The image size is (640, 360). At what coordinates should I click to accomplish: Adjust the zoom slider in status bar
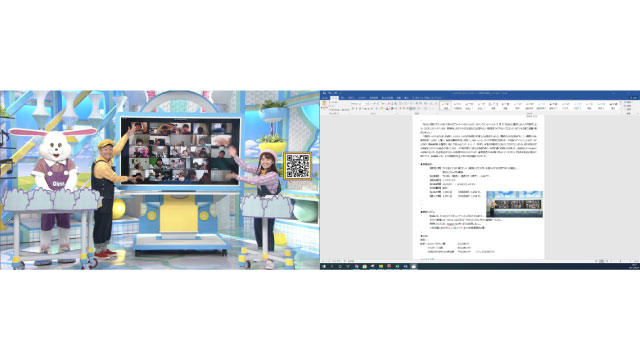[x=620, y=261]
